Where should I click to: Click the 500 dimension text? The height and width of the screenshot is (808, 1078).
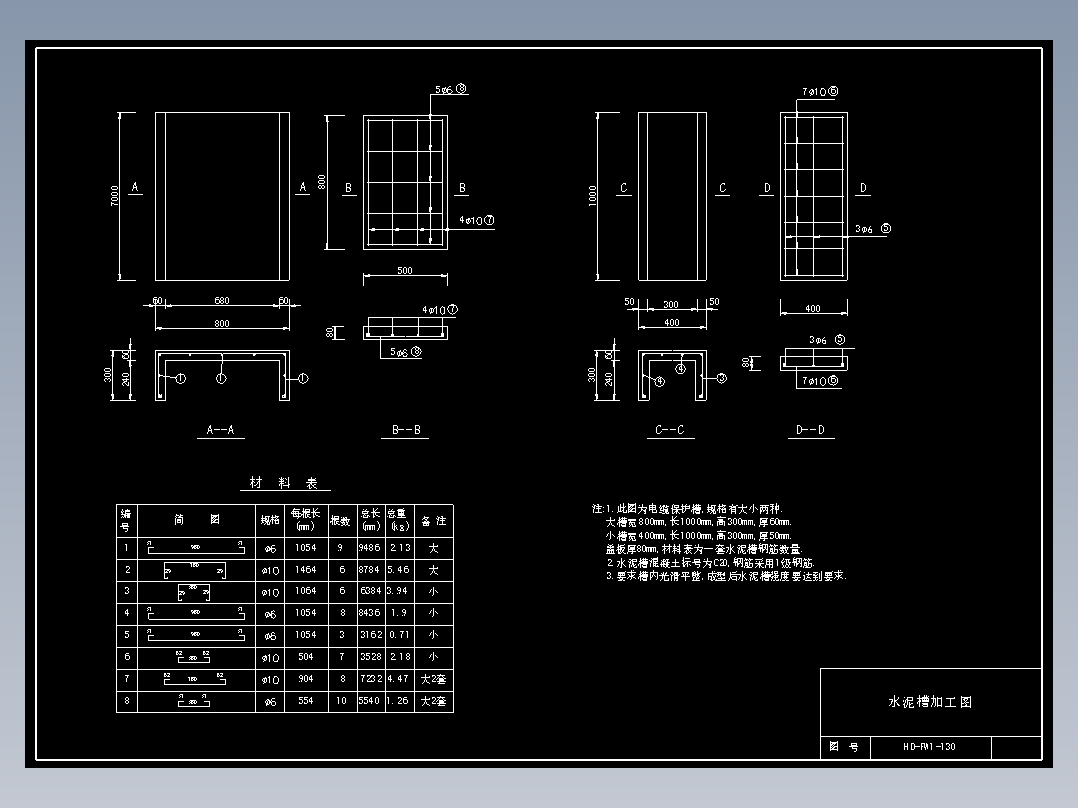tap(405, 270)
